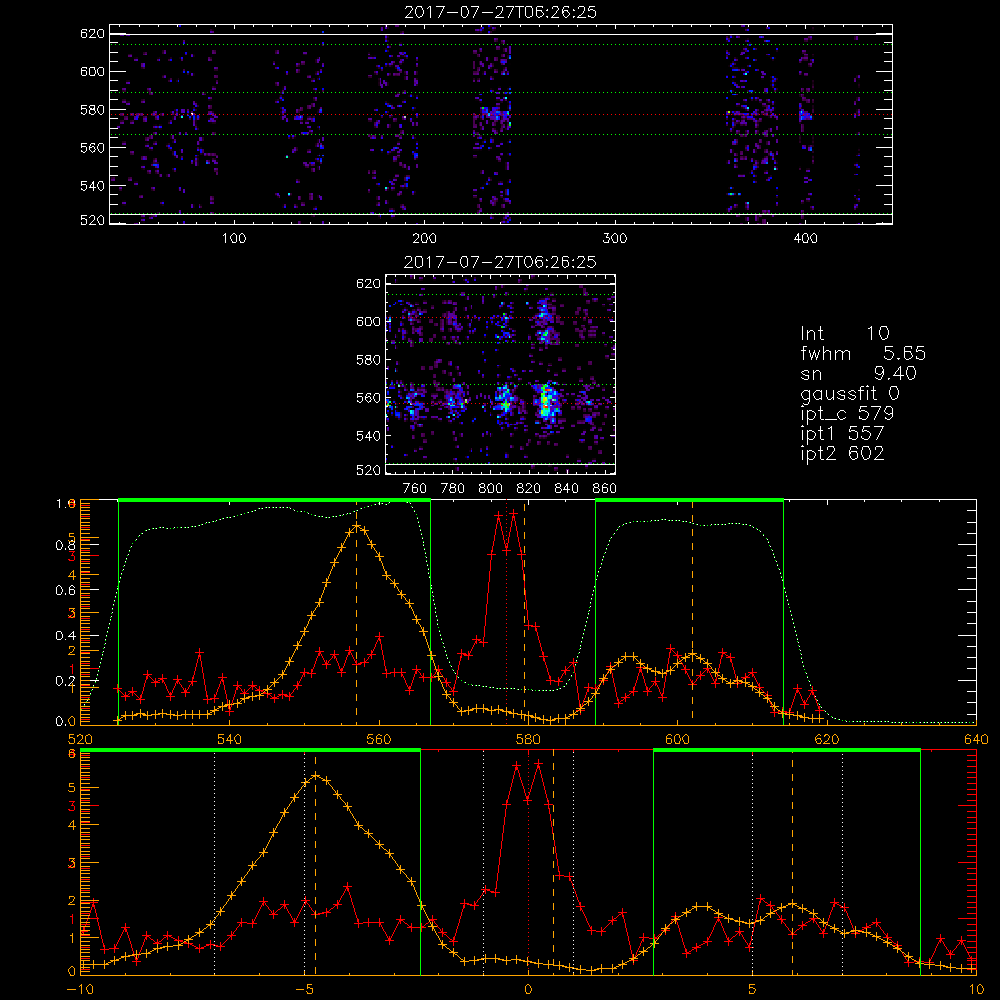The height and width of the screenshot is (1000, 1000).
Task: Click y-axis label 560 on middle plot
Action: [x=368, y=398]
